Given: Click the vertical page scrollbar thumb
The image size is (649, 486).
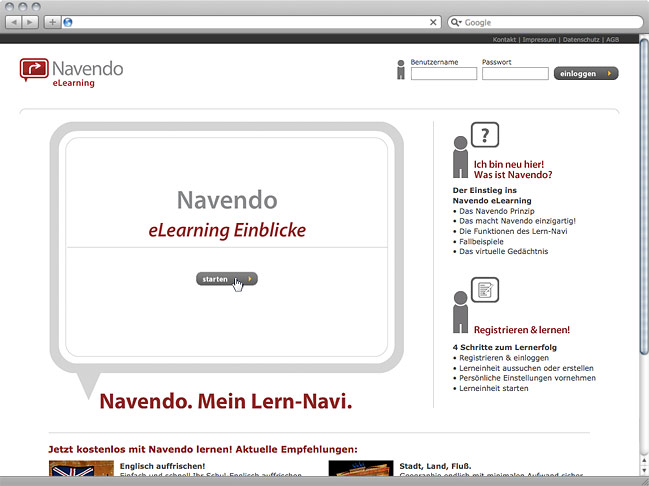Looking at the screenshot, I should [644, 196].
